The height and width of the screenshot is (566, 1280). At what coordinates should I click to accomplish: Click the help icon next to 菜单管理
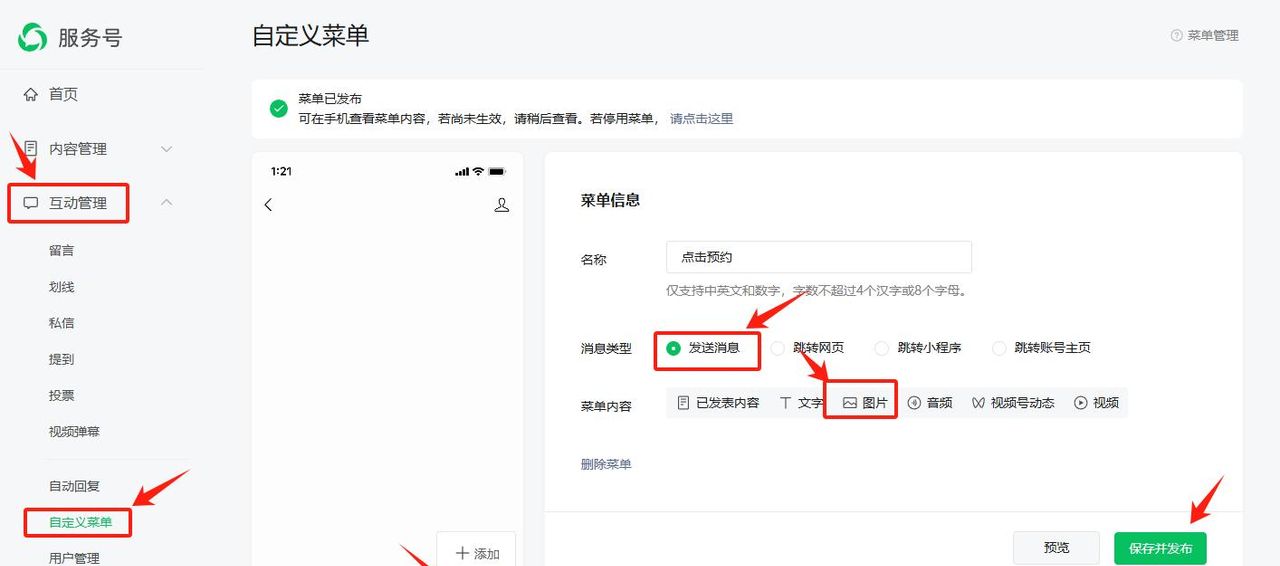click(1176, 35)
